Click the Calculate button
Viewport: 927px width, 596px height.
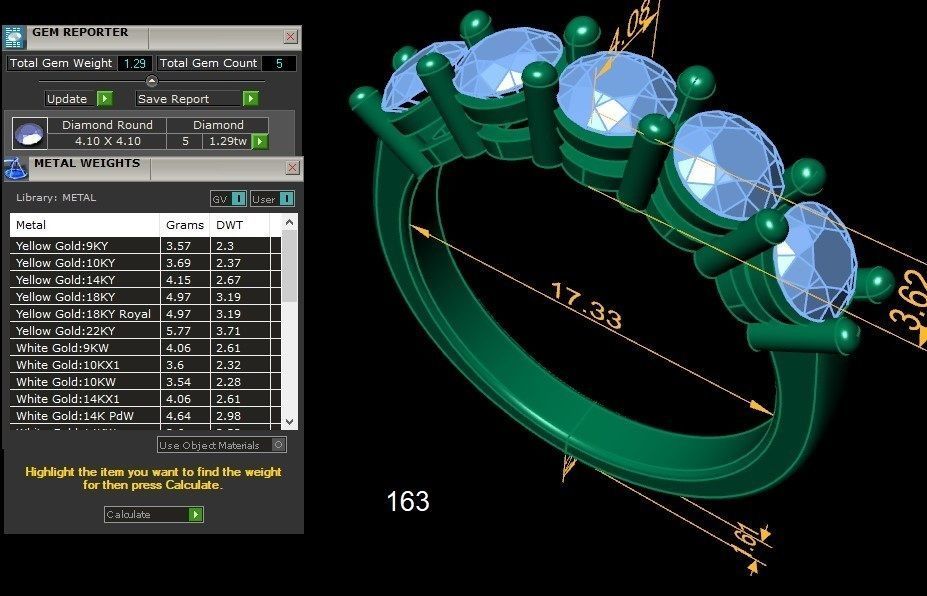coord(154,514)
